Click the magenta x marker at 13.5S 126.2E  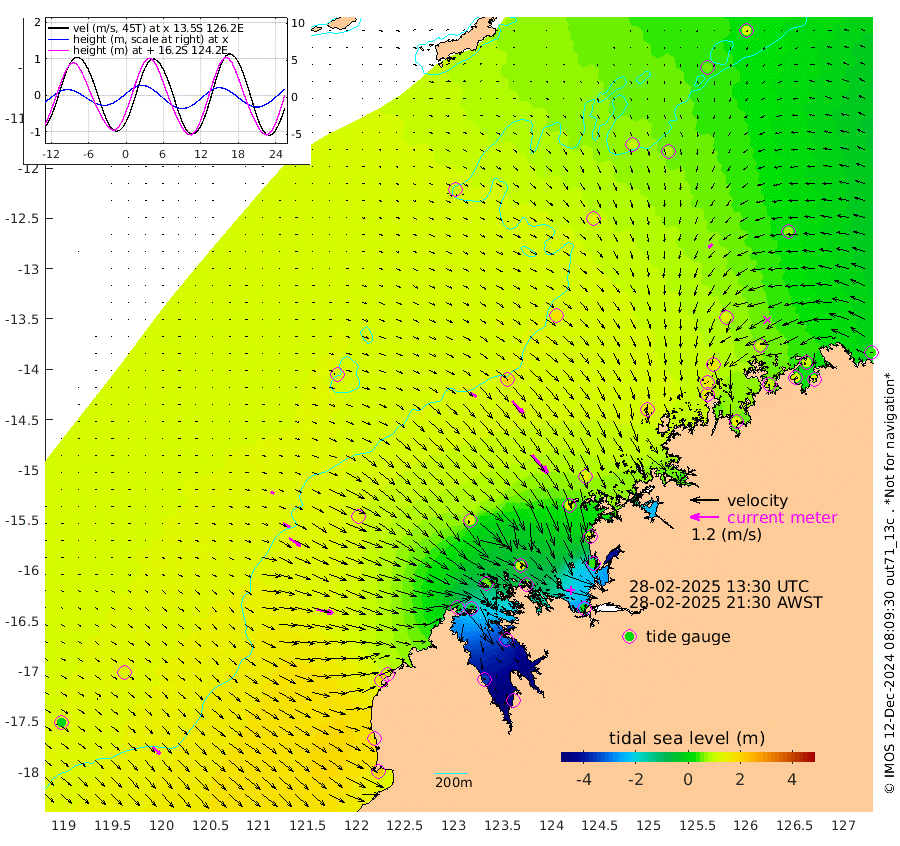click(x=767, y=320)
